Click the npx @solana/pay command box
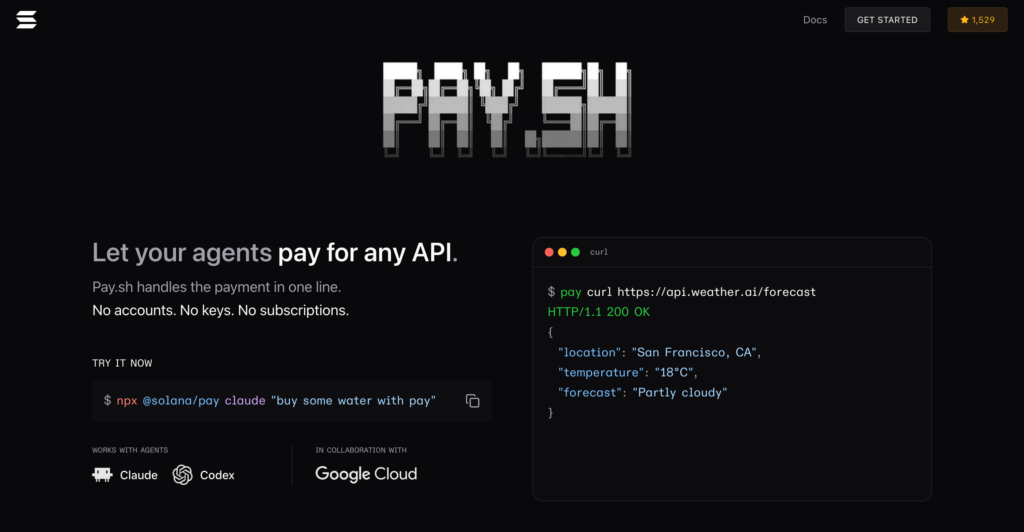1024x532 pixels. (x=291, y=401)
